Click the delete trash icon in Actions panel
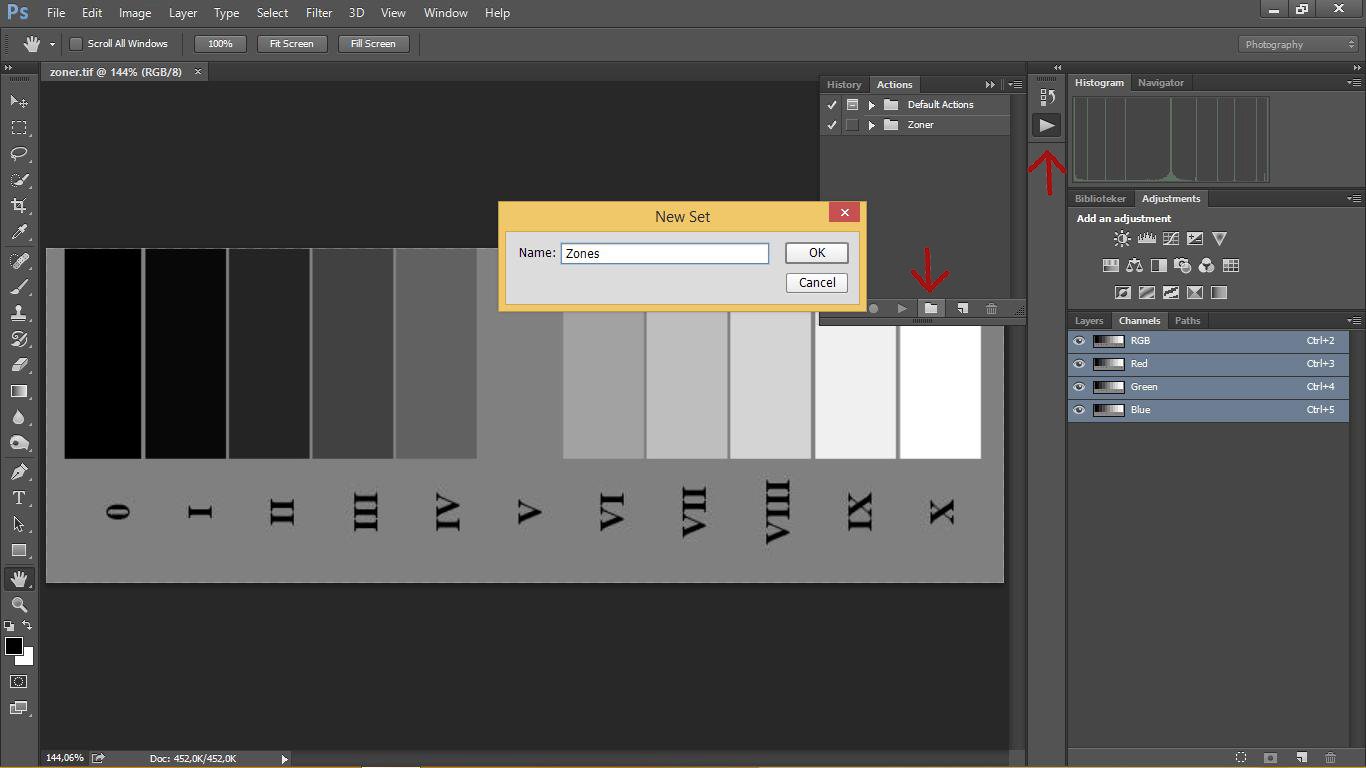Screen dimensions: 1366x768 [x=991, y=309]
